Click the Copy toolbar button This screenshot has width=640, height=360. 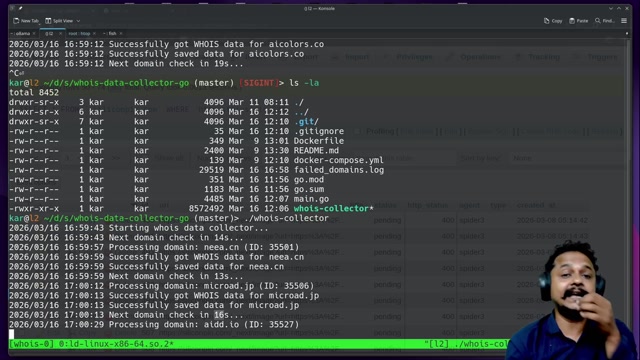click(x=553, y=21)
